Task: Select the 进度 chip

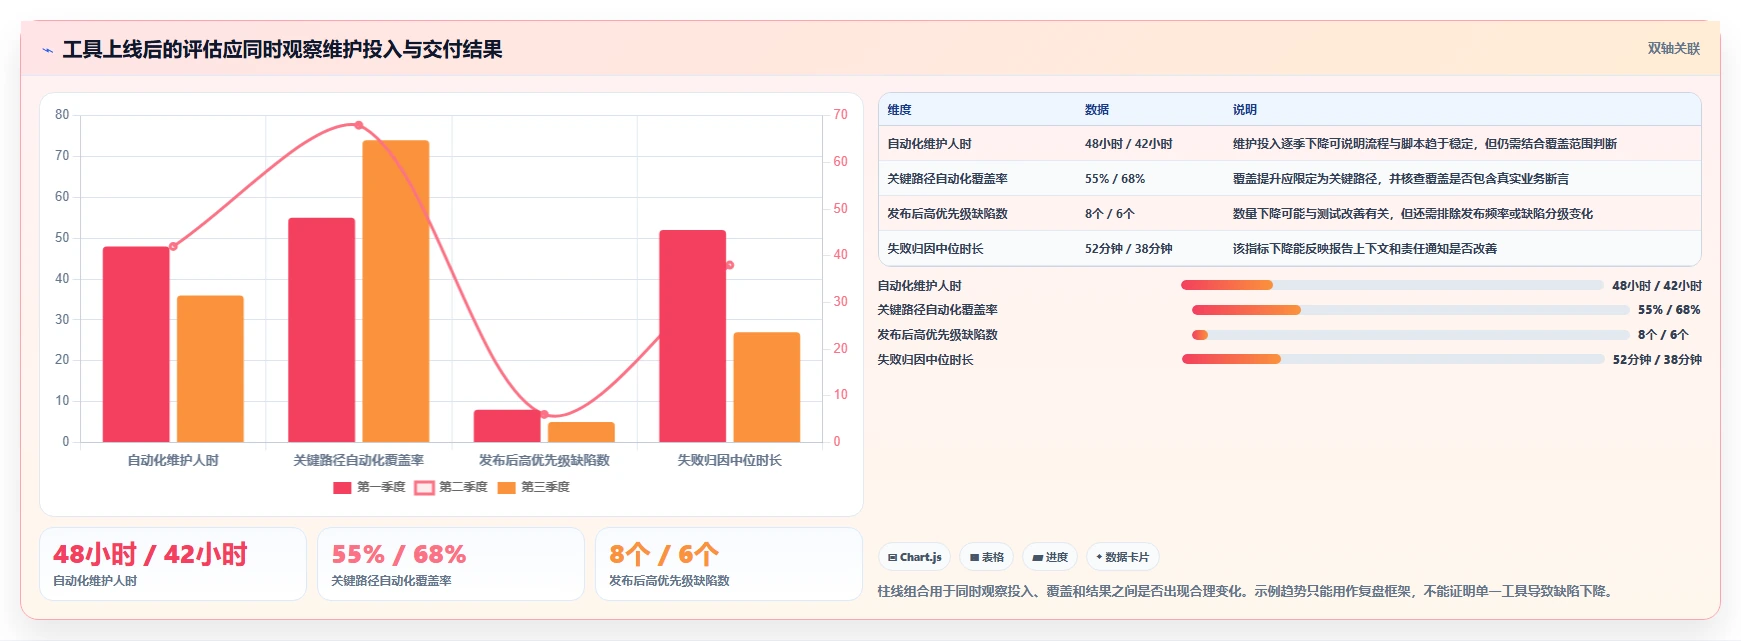Action: [1050, 557]
